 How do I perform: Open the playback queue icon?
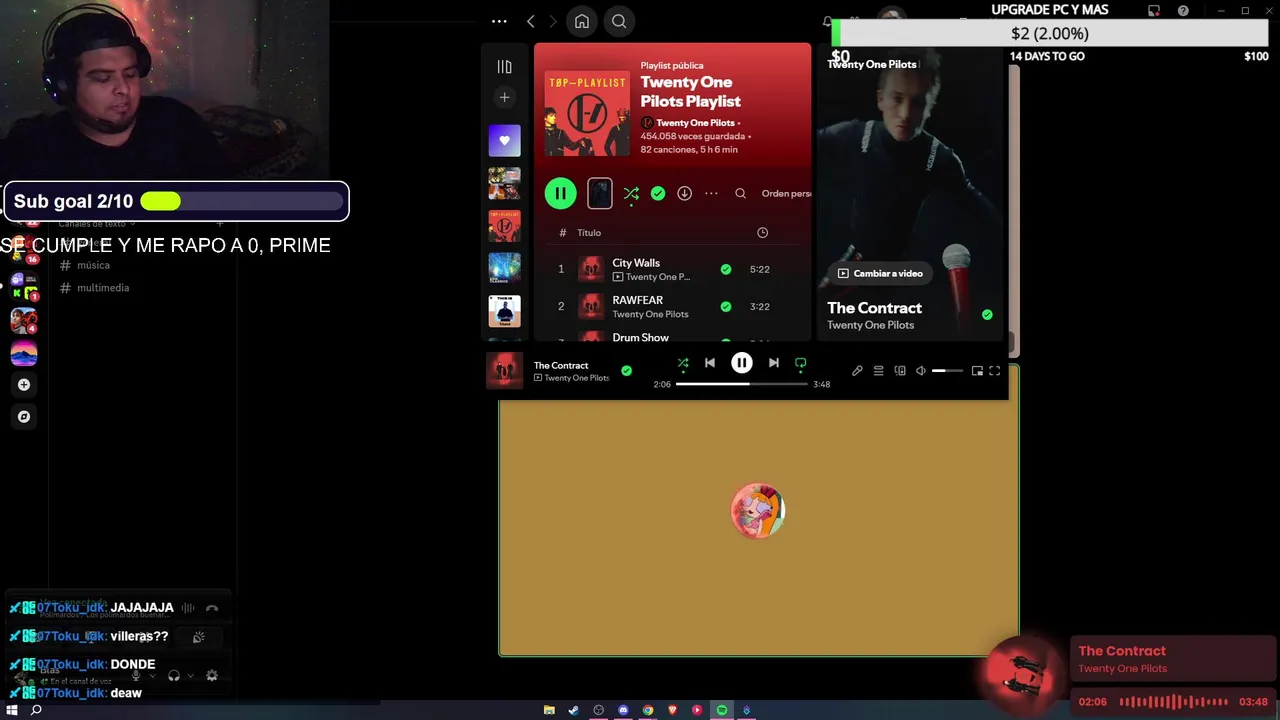[x=878, y=370]
